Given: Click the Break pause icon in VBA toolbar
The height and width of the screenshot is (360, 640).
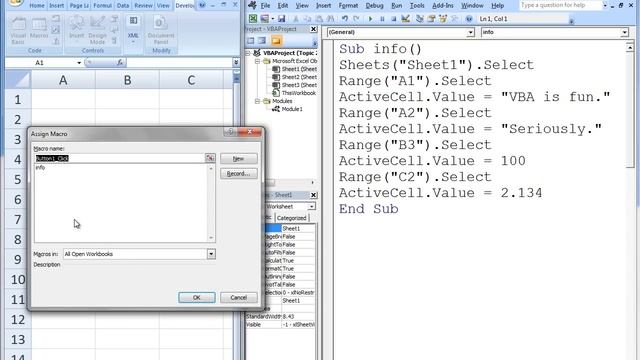Looking at the screenshot, I should (382, 19).
